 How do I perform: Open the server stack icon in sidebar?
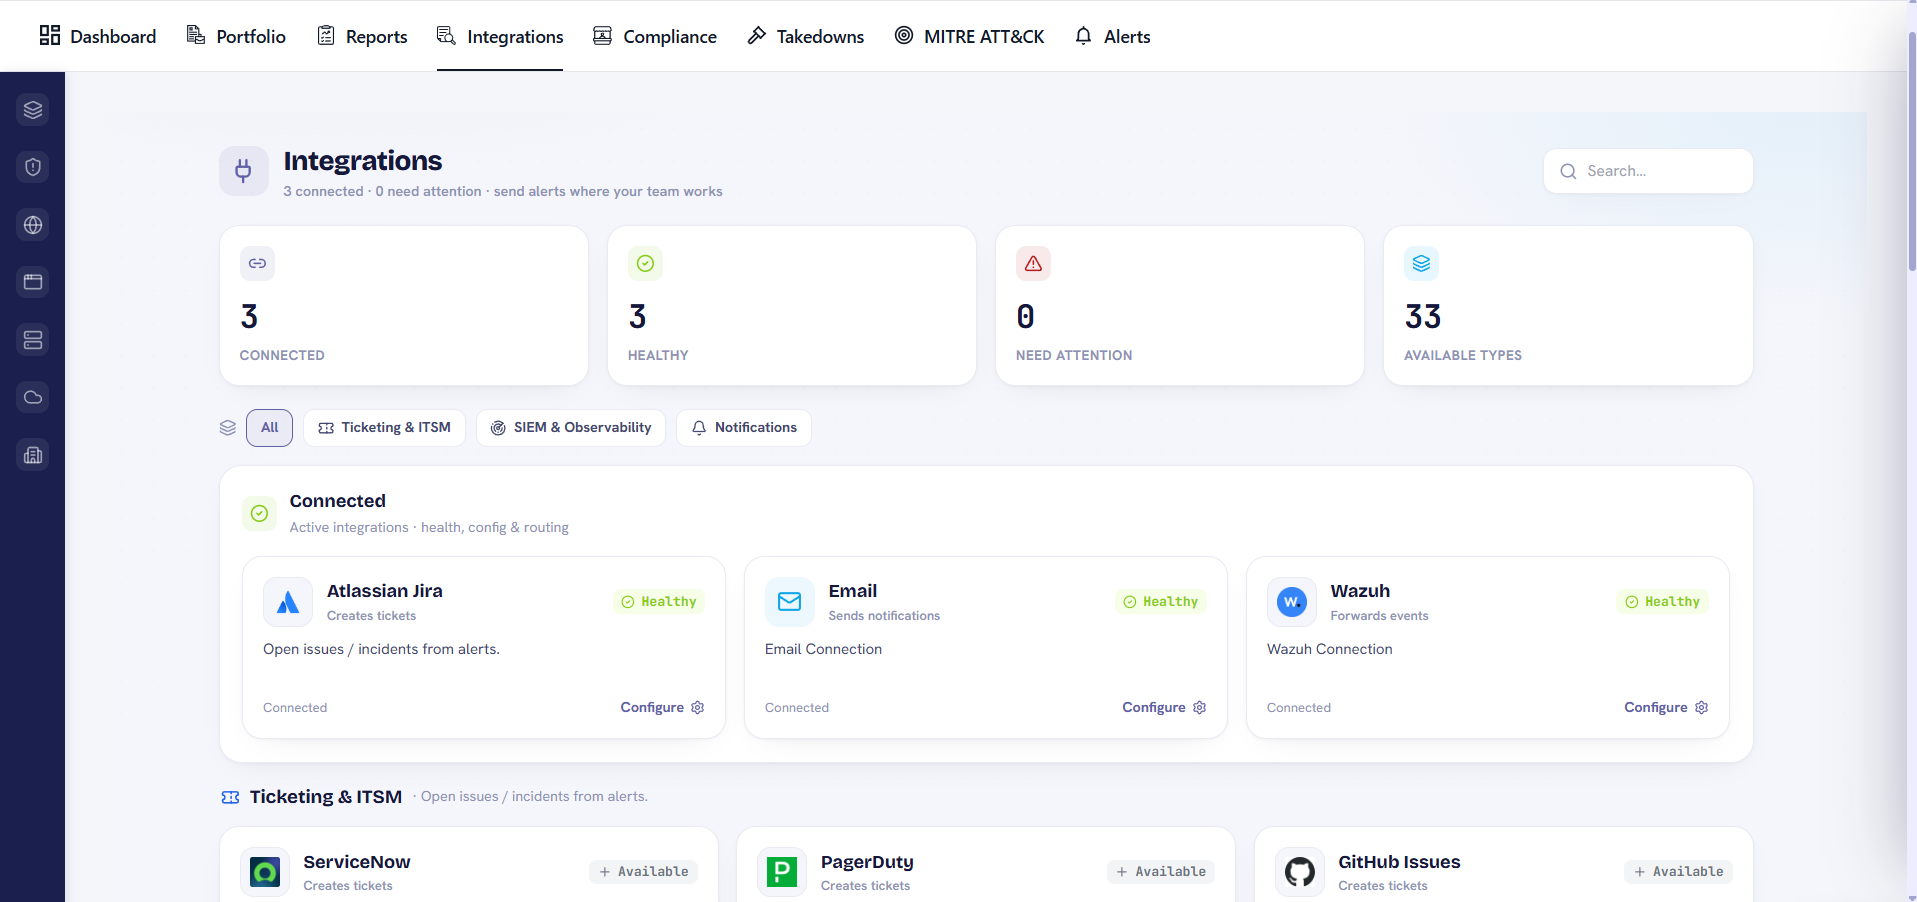(x=33, y=340)
